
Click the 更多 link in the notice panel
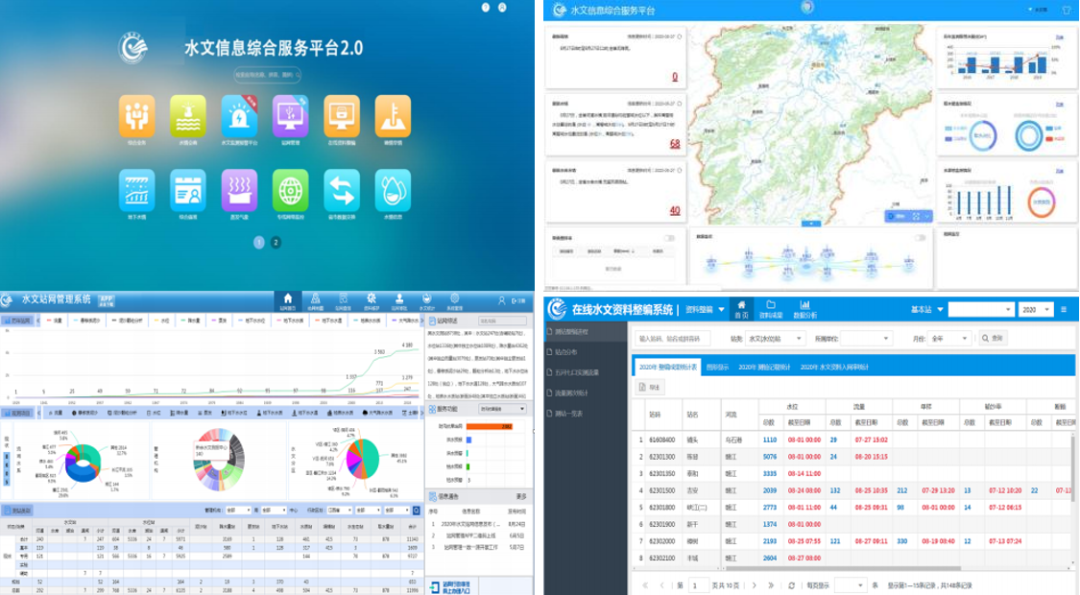(x=521, y=497)
